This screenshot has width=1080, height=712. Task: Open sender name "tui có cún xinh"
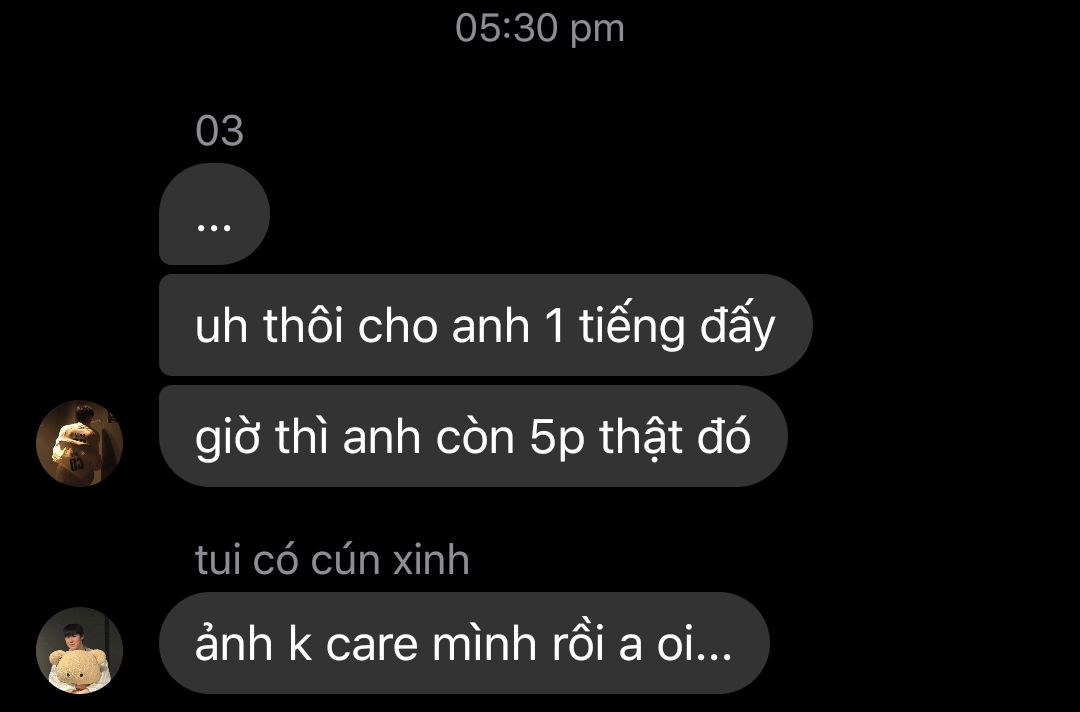click(x=333, y=560)
